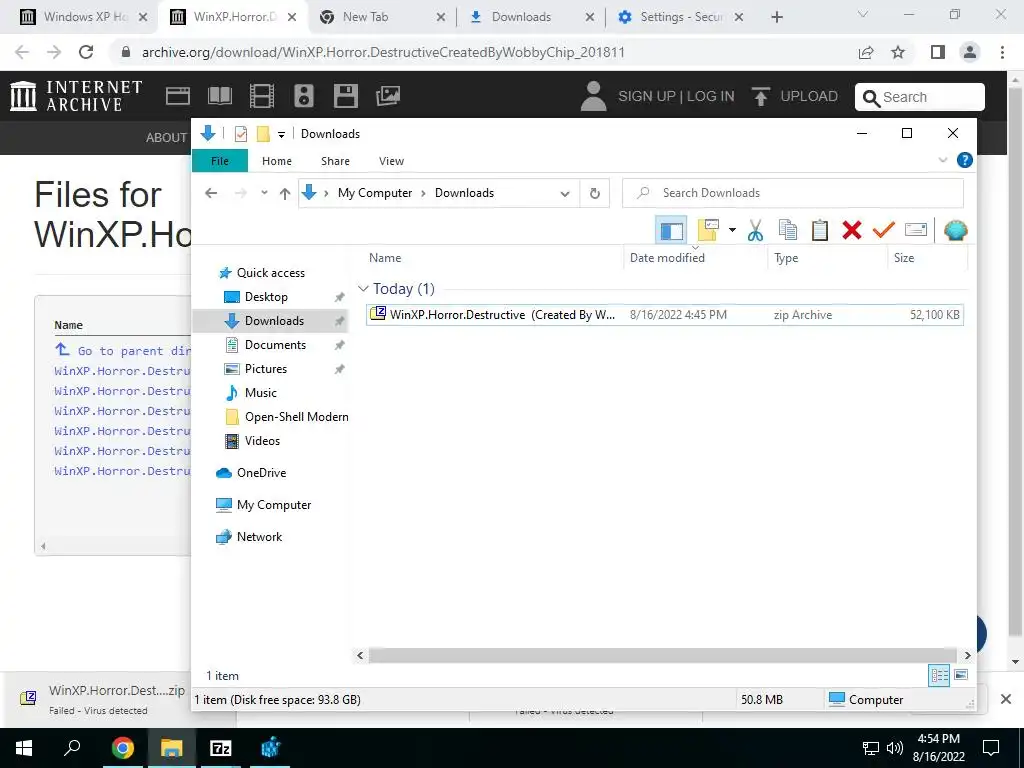This screenshot has height=768, width=1024.
Task: Select My Computer in the address breadcrumb
Action: tap(375, 193)
